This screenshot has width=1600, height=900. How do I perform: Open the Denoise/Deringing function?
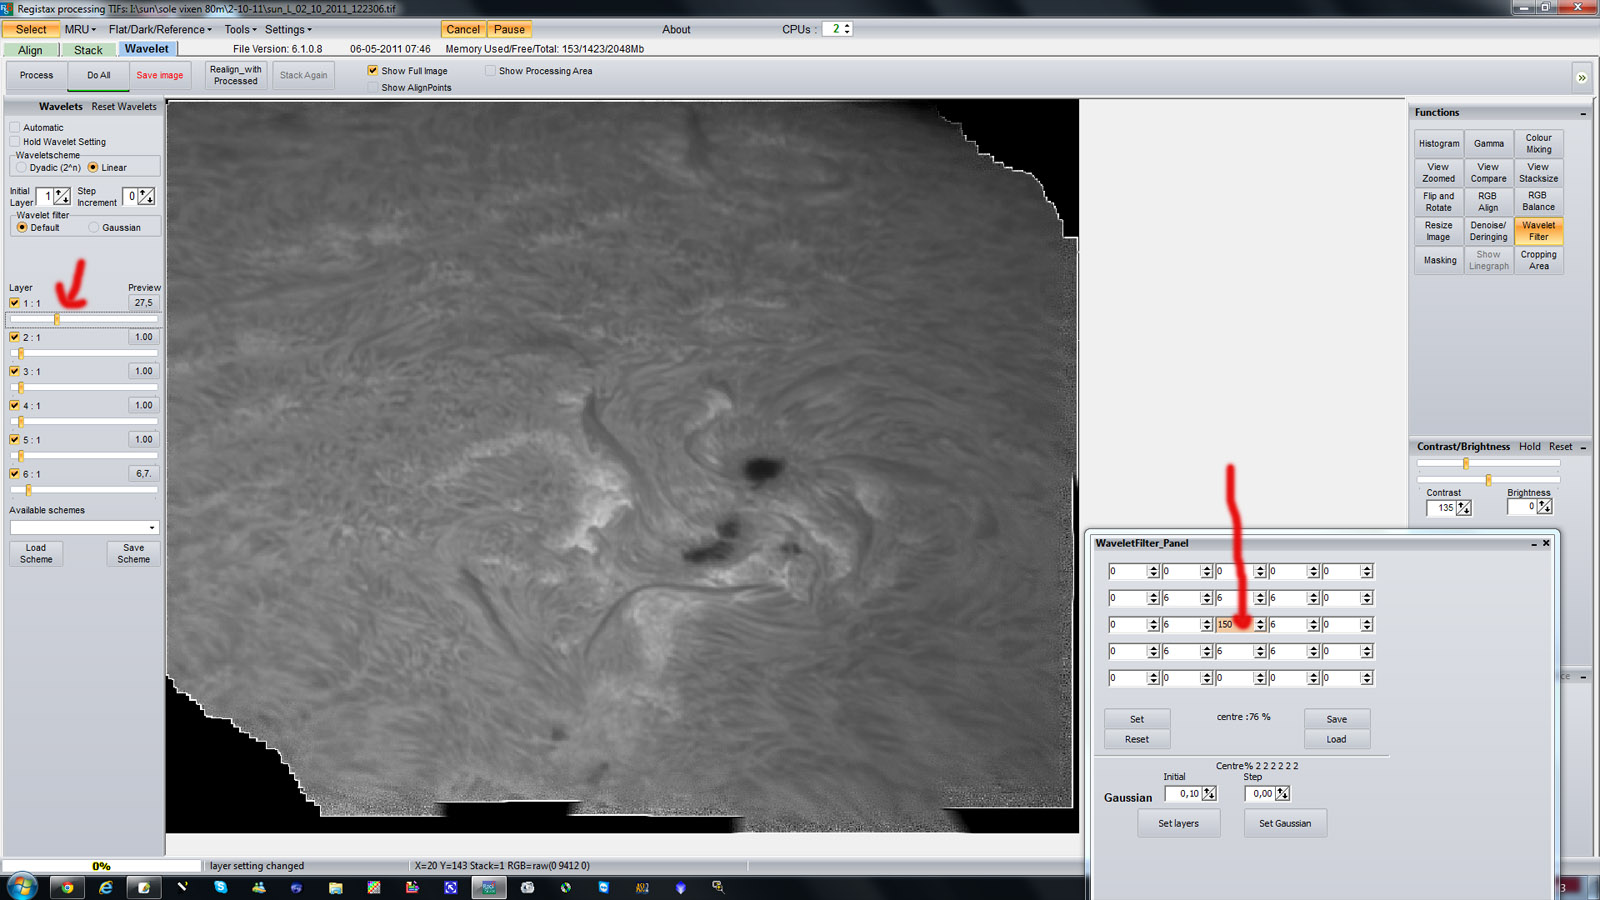coord(1488,231)
